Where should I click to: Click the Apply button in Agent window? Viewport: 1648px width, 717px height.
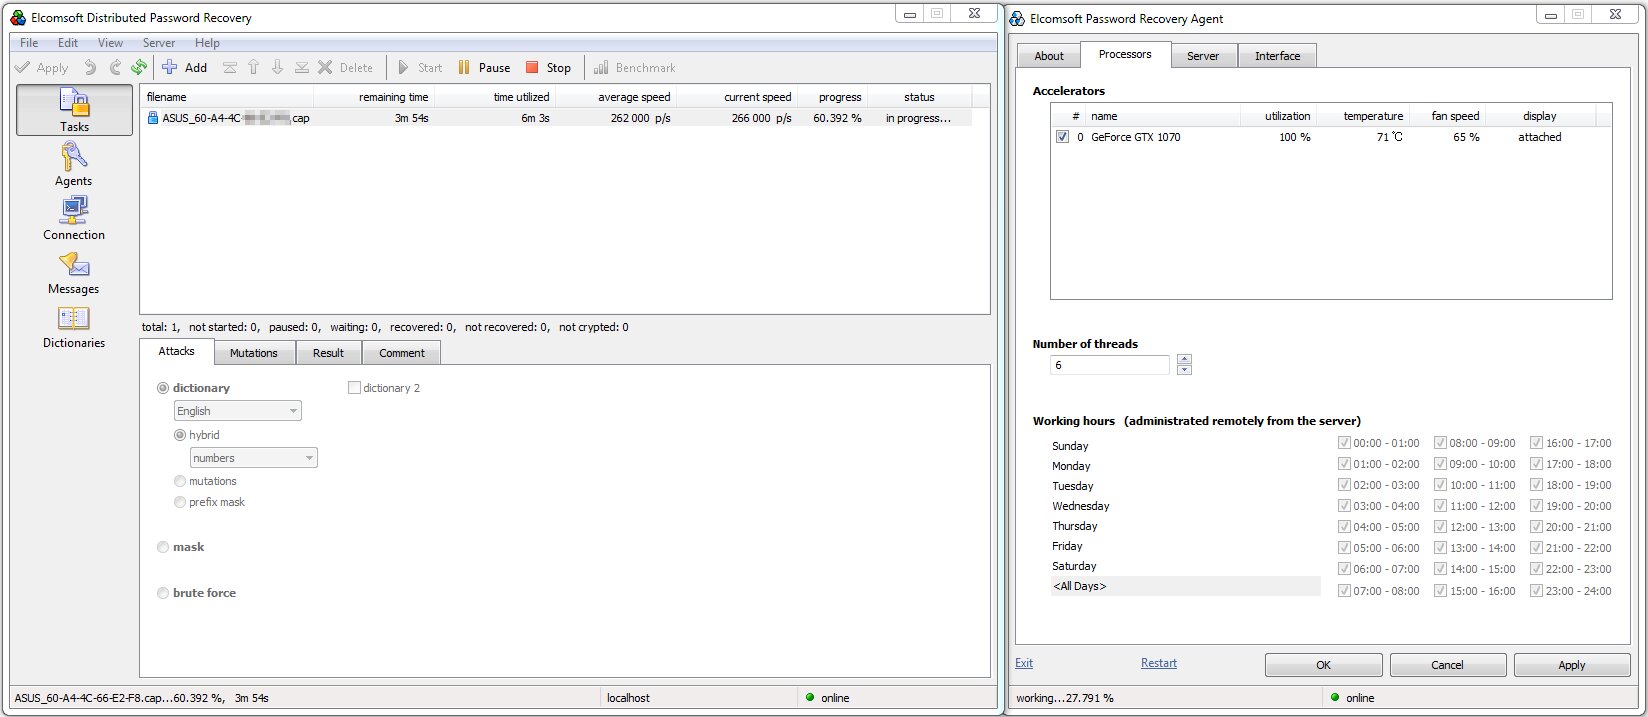(1571, 665)
